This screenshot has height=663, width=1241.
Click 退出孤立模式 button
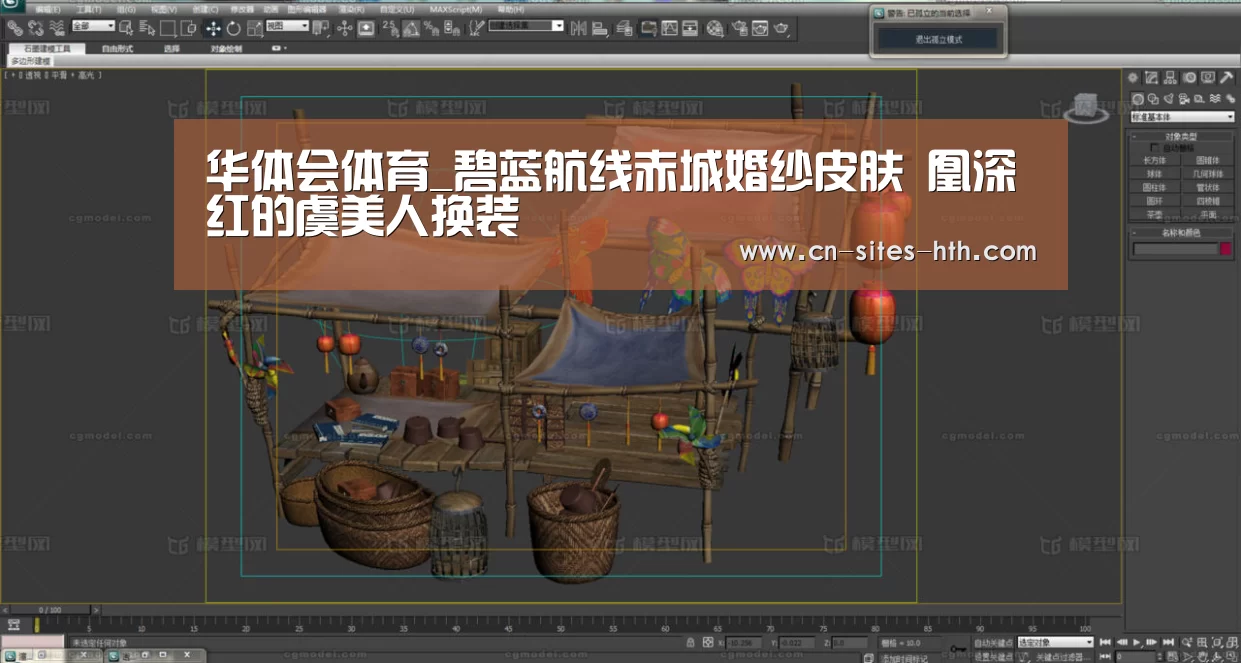[x=937, y=39]
